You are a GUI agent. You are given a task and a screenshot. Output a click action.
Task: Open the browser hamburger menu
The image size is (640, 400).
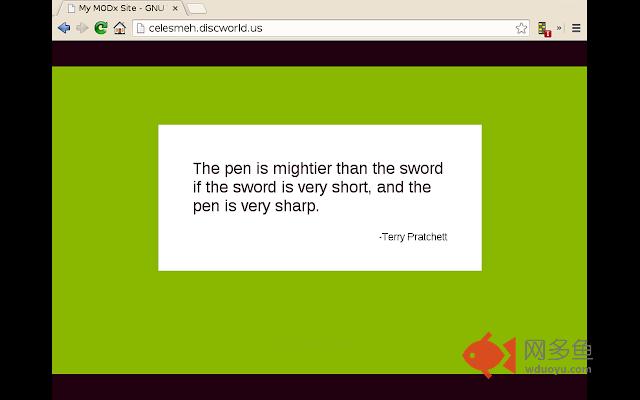click(x=576, y=28)
